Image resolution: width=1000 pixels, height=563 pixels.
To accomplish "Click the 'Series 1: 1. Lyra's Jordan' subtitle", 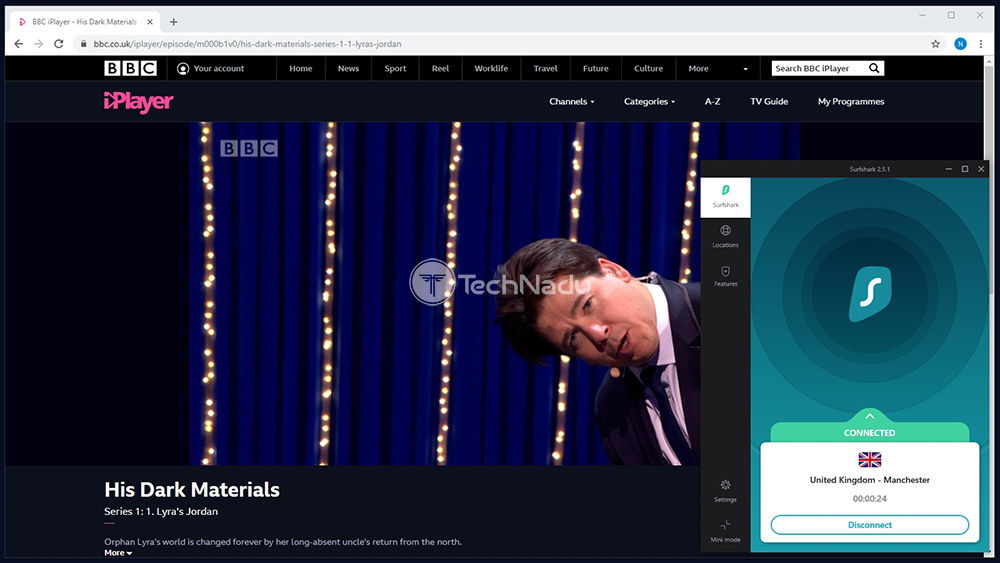I will [161, 511].
